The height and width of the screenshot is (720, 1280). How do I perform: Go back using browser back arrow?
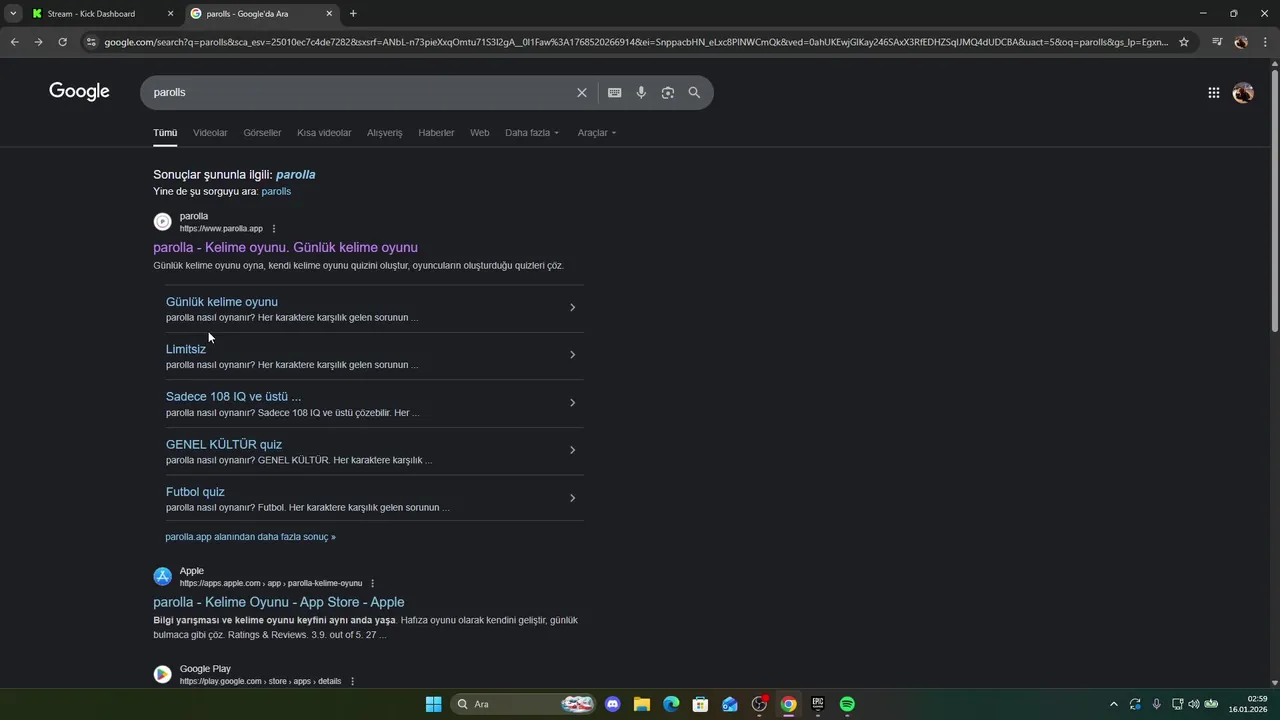[x=14, y=42]
